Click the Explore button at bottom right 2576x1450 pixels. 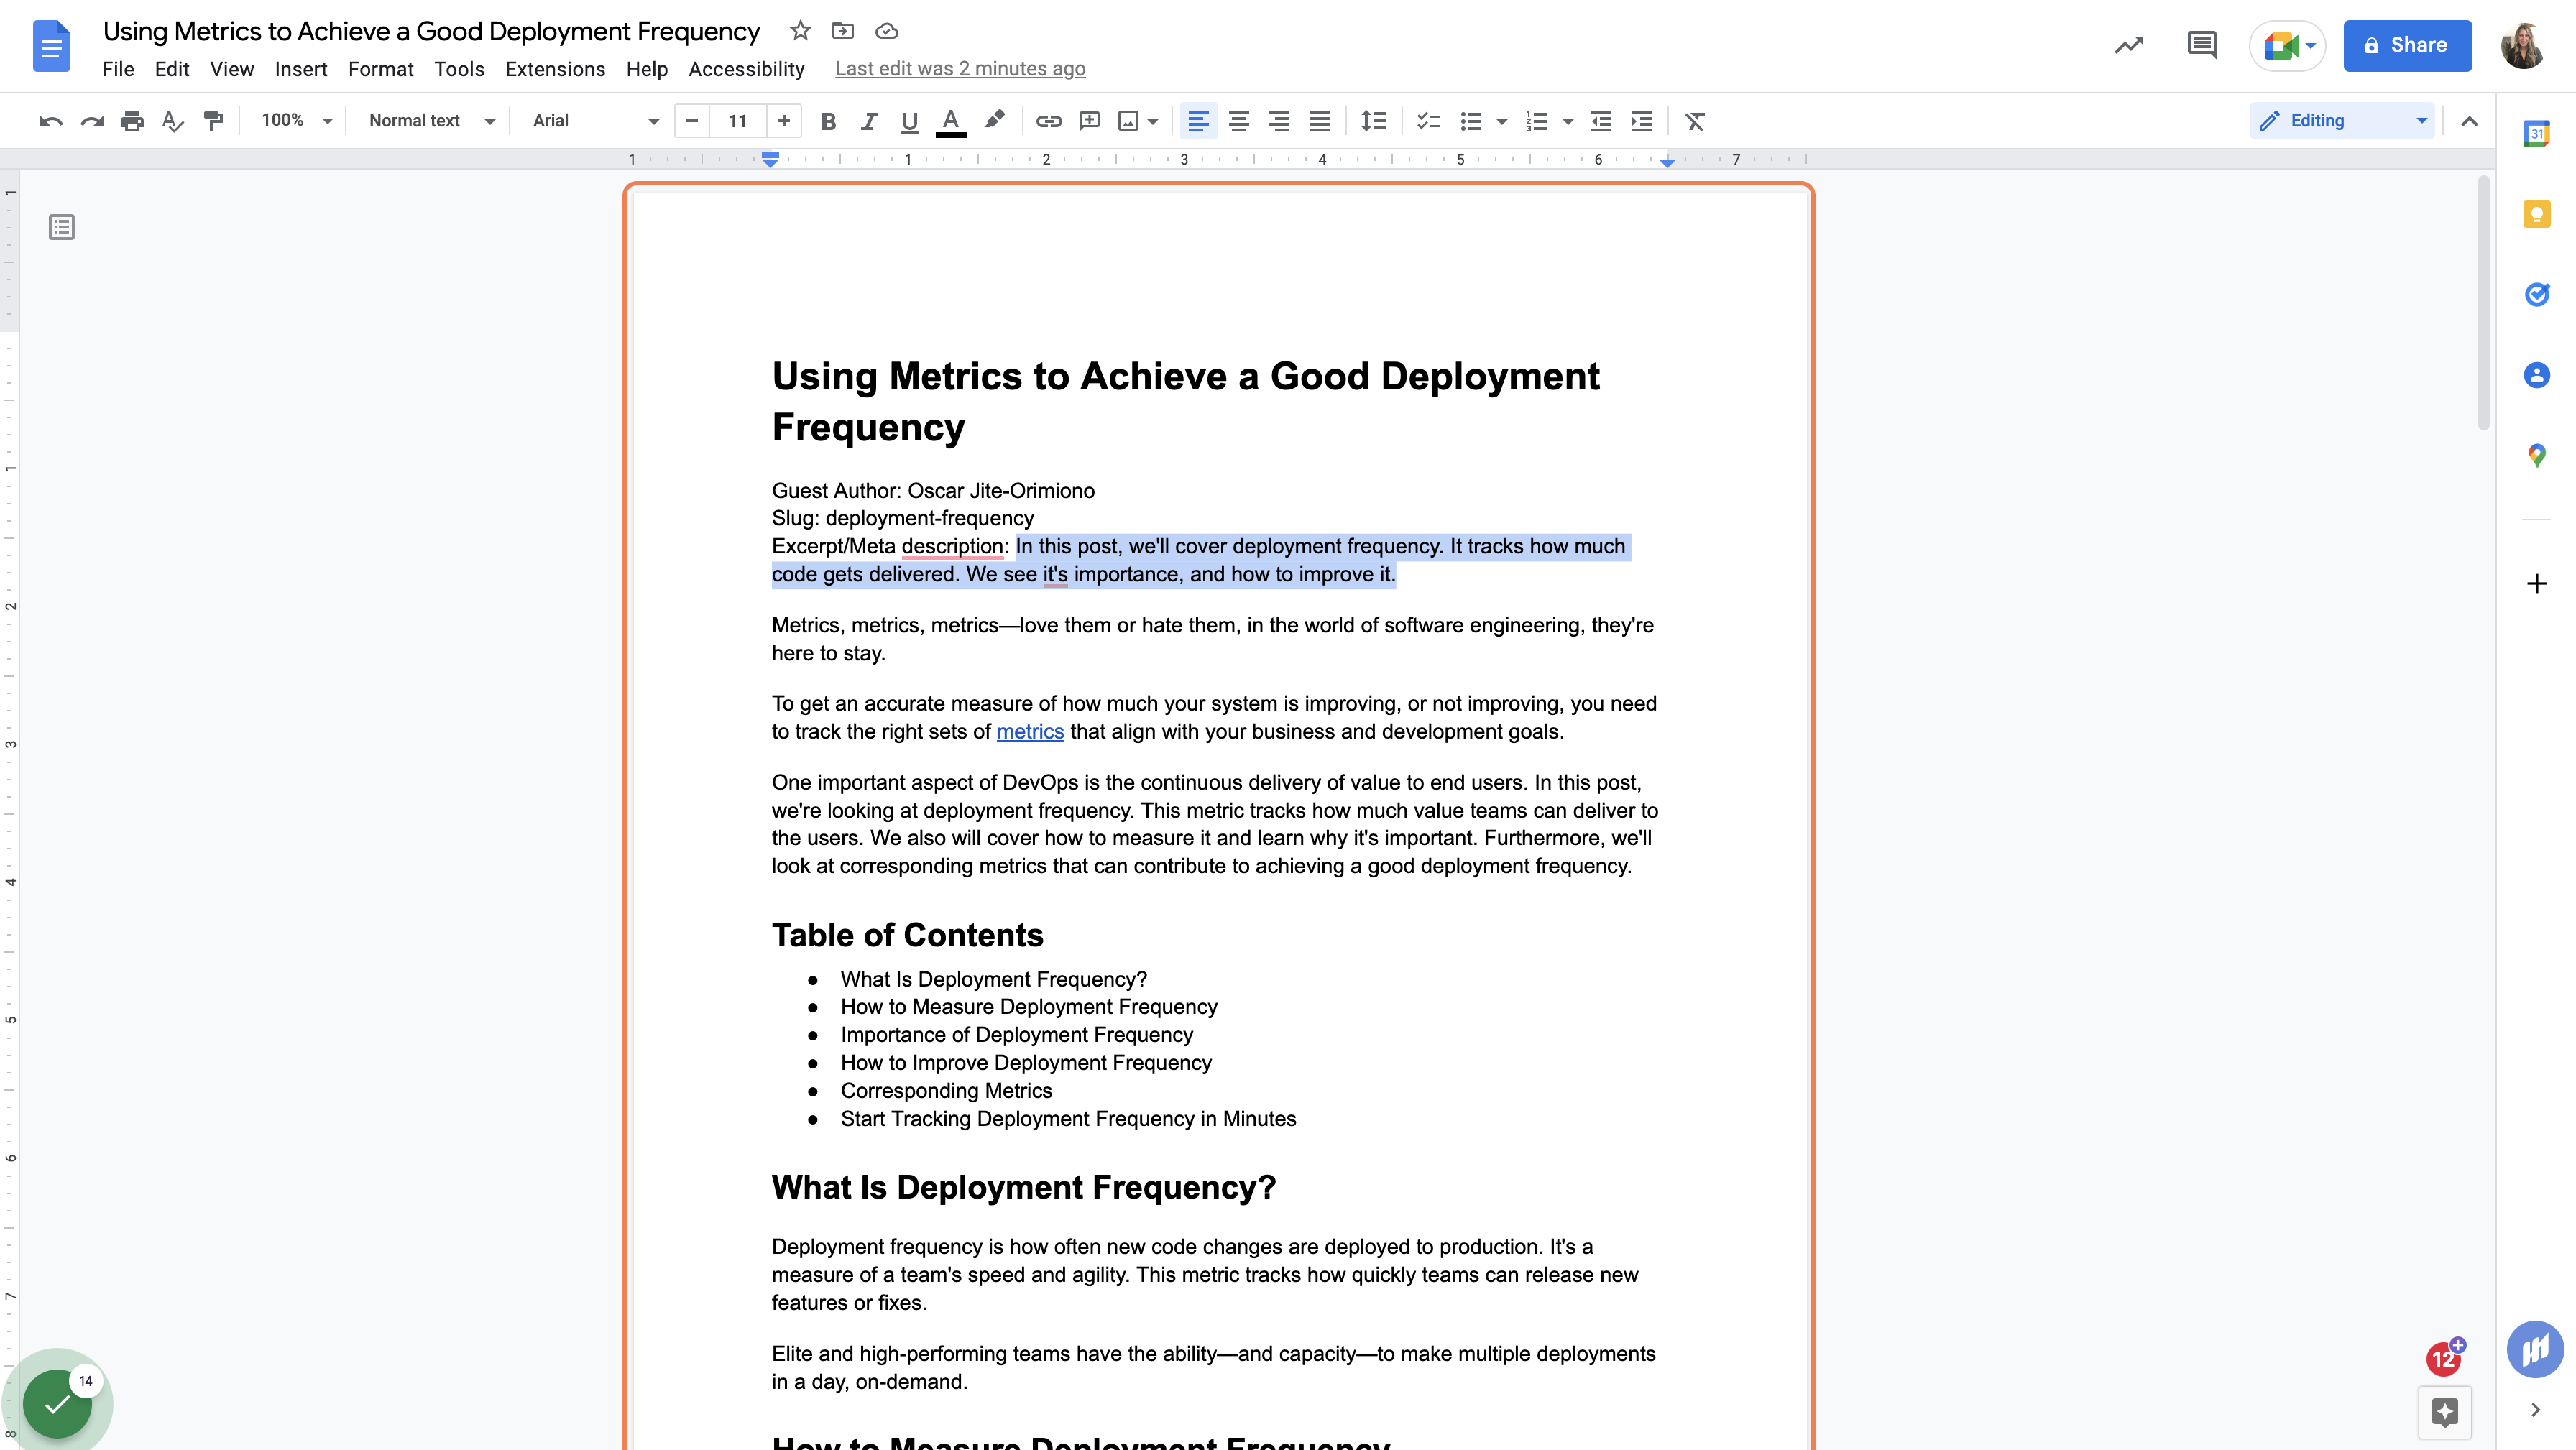(2444, 1411)
